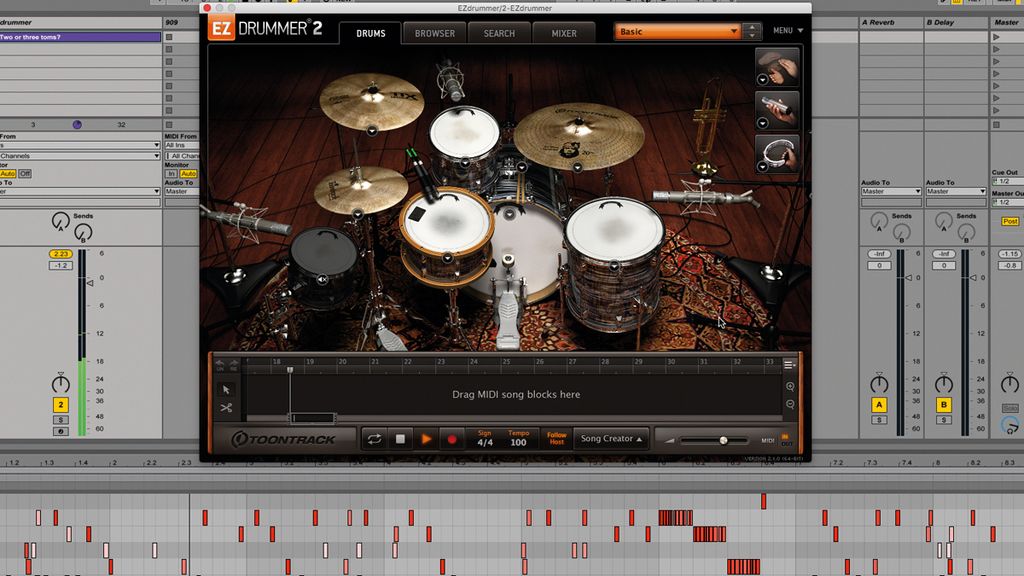Switch to the MIXER tab
The image size is (1024, 576).
(563, 33)
